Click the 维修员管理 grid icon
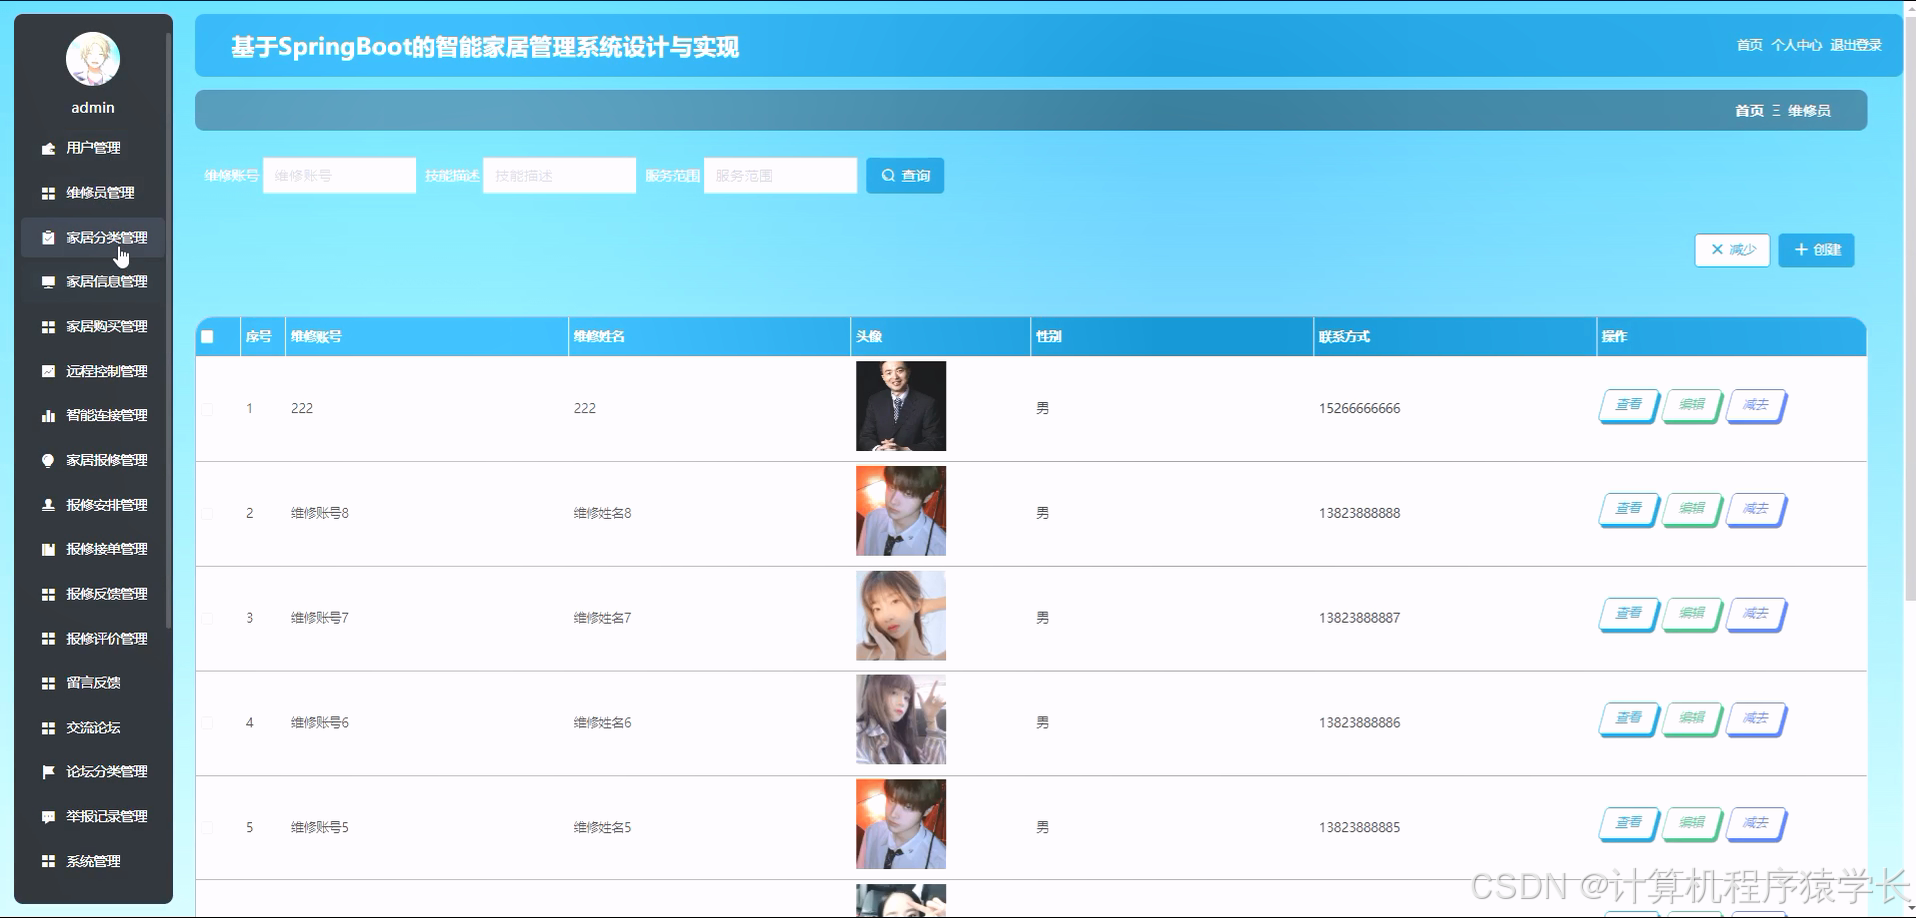Image resolution: width=1916 pixels, height=918 pixels. point(48,193)
